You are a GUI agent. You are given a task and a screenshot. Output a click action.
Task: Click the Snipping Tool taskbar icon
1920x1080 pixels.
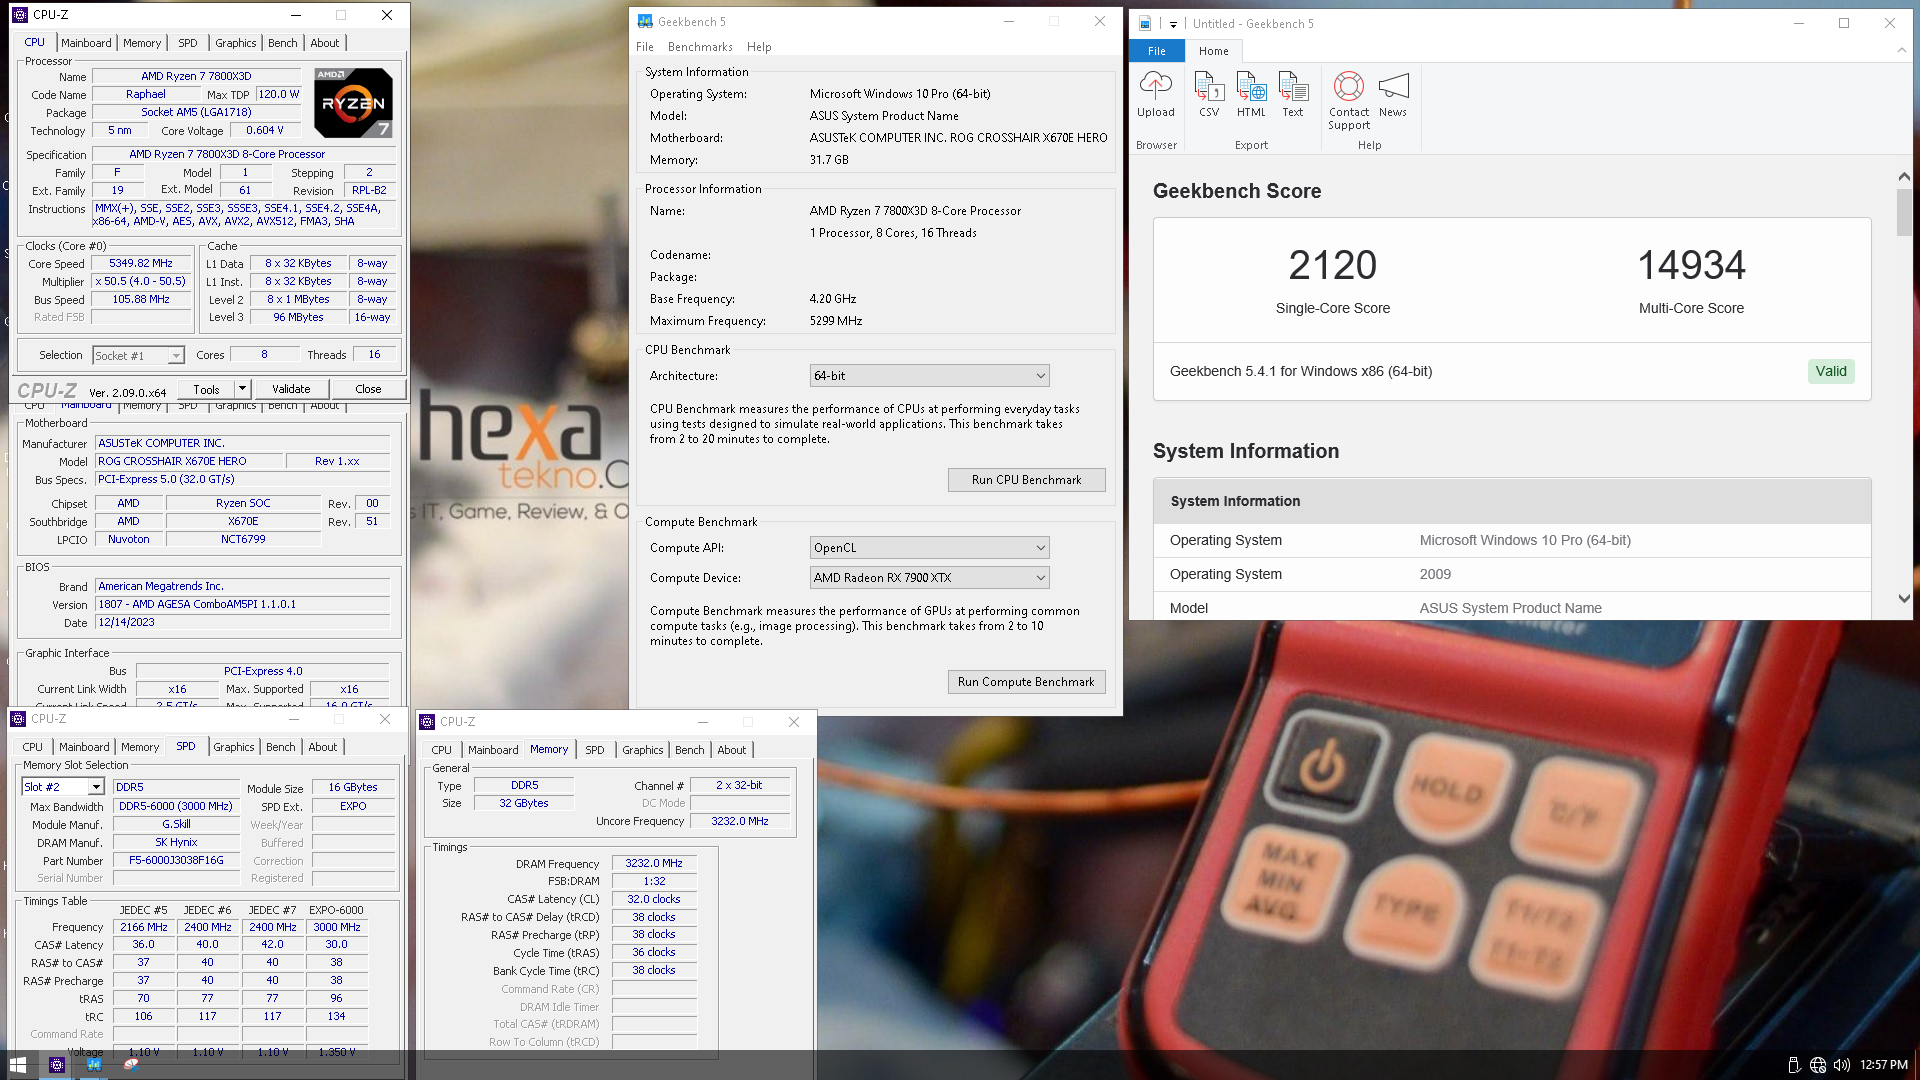(x=131, y=1065)
